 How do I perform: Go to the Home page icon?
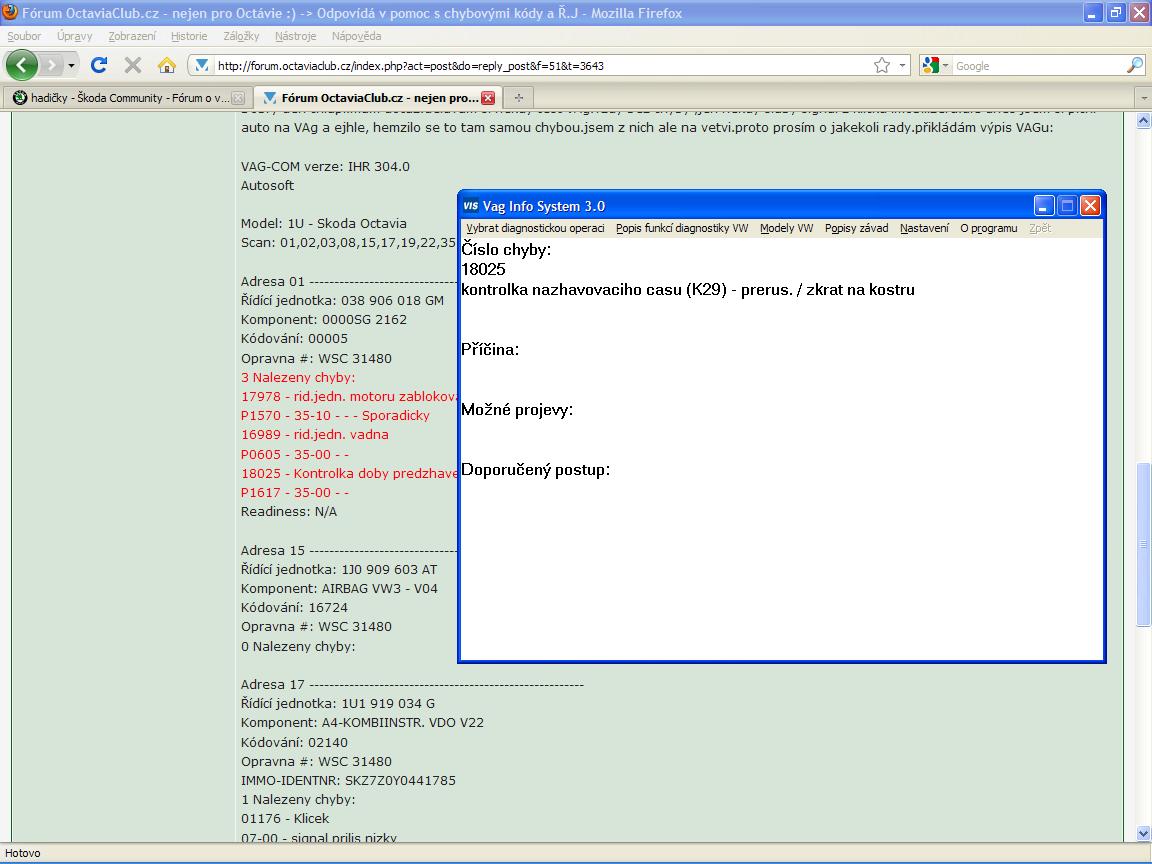click(x=167, y=65)
